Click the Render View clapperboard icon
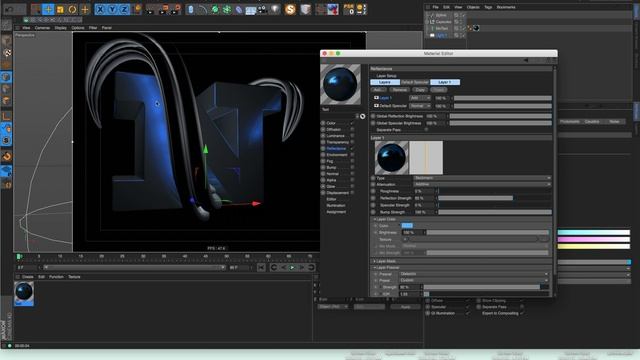 151,9
